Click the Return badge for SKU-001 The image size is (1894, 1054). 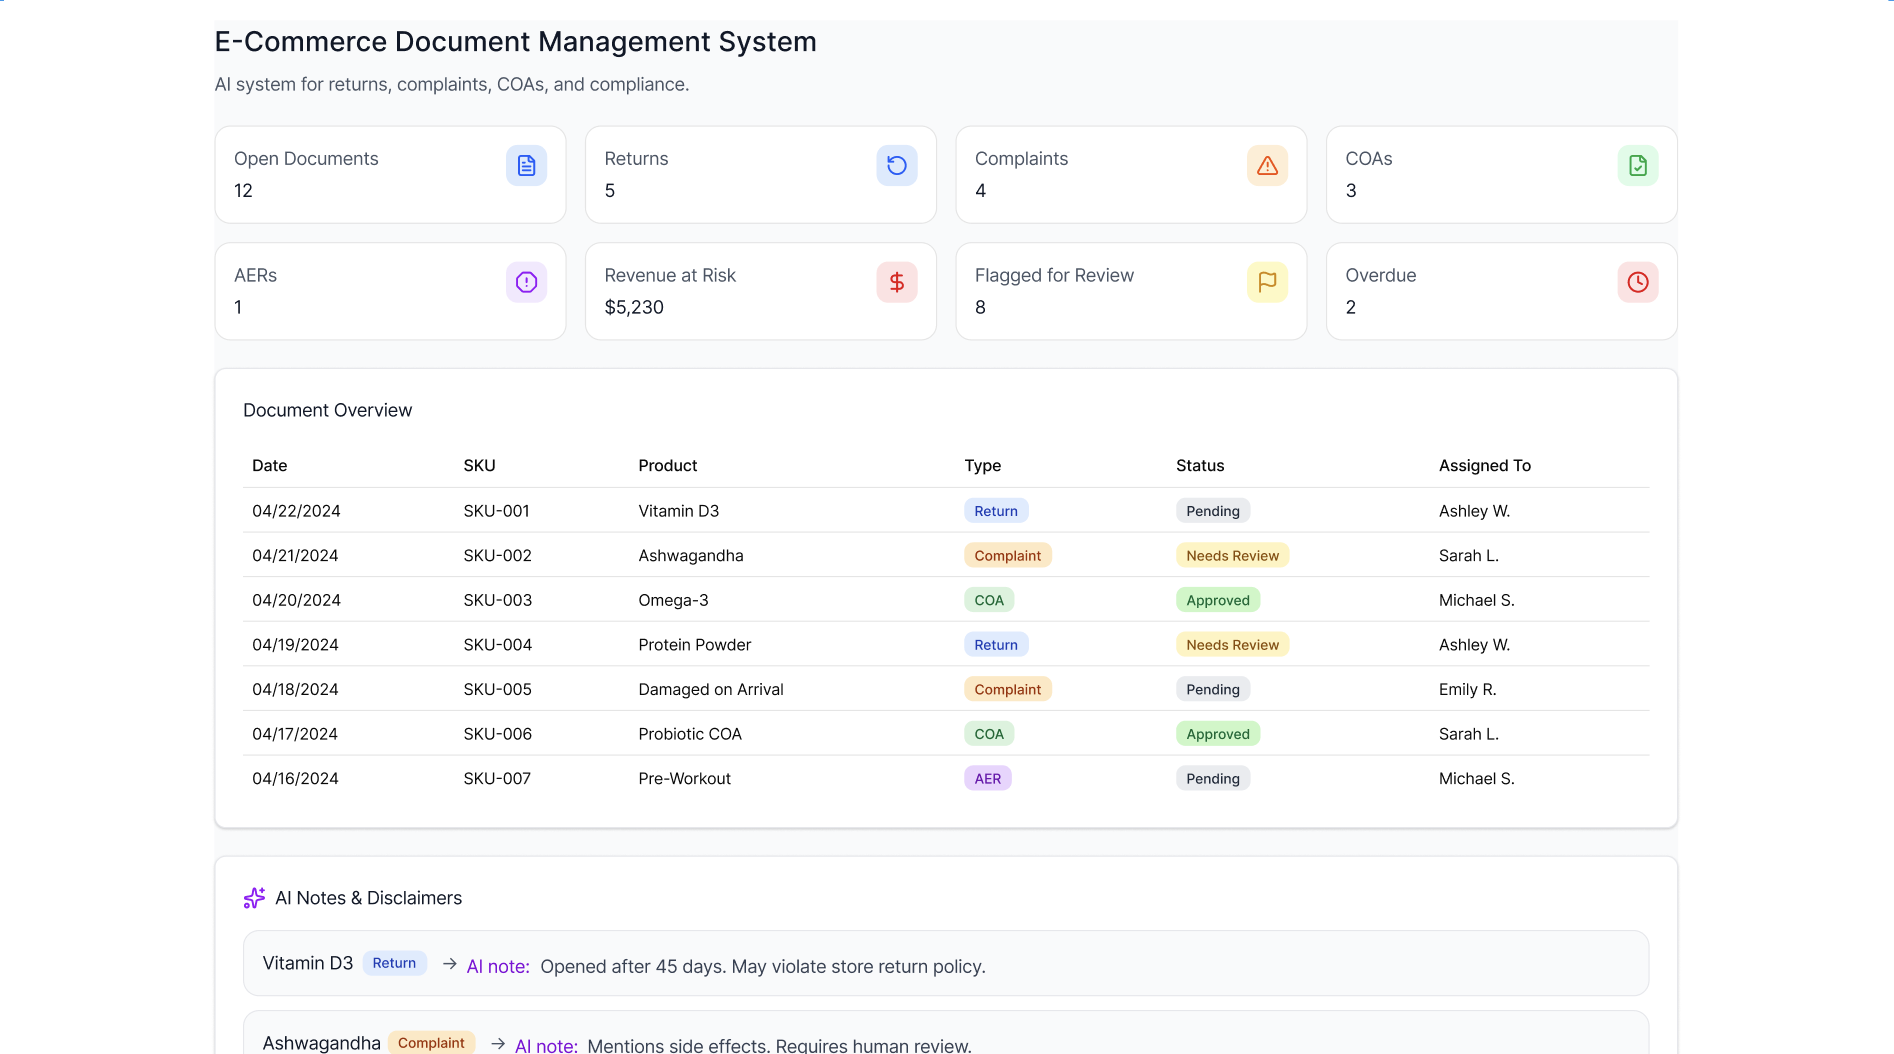click(x=995, y=511)
